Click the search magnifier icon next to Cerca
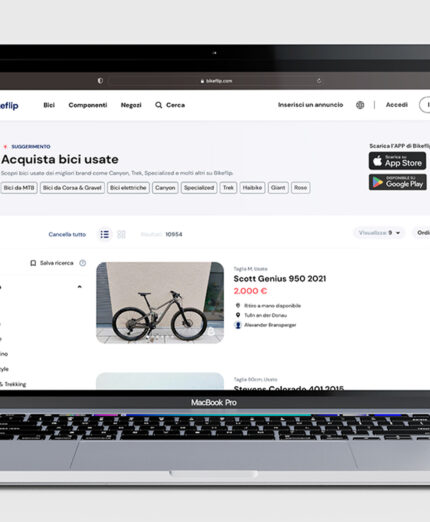430x522 pixels. point(159,105)
